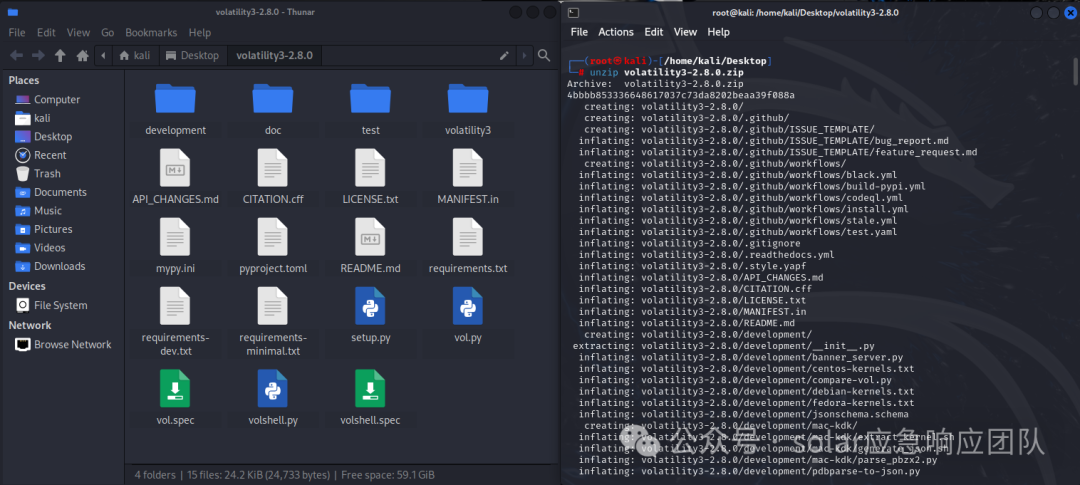Image resolution: width=1080 pixels, height=485 pixels.
Task: Open terminal Help menu
Action: [718, 32]
